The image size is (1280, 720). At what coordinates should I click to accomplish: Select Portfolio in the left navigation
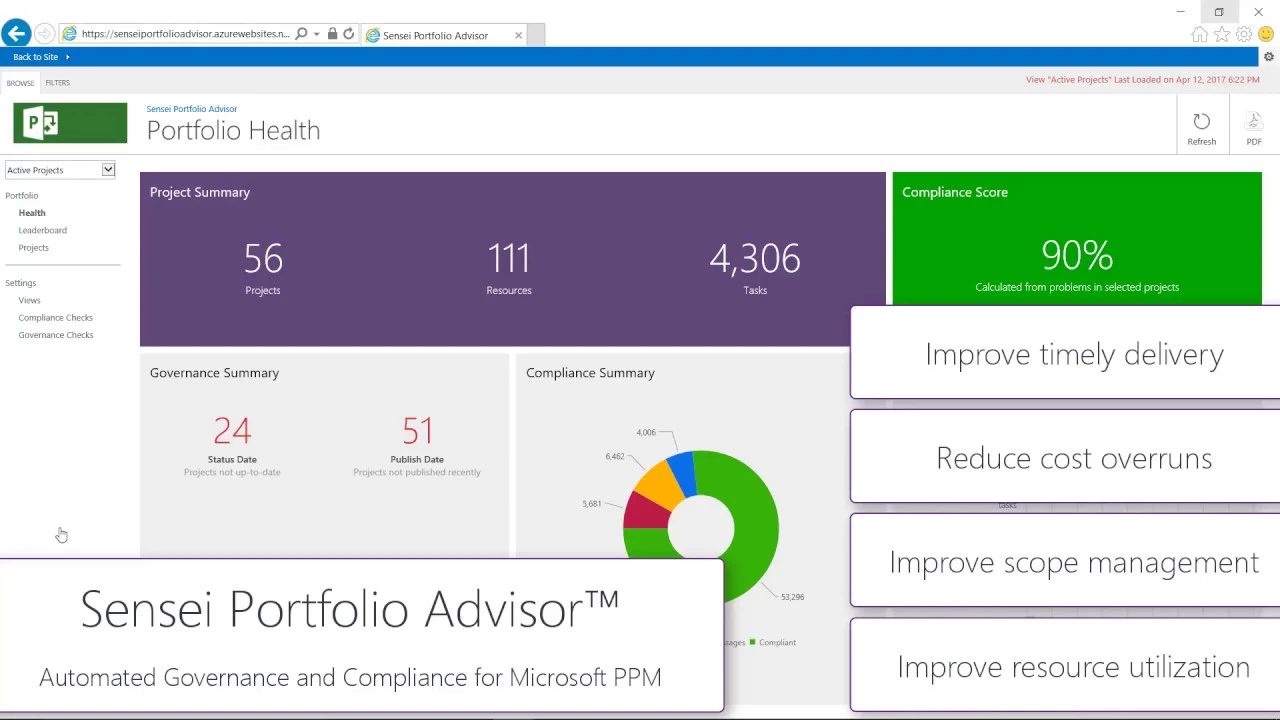pos(21,196)
